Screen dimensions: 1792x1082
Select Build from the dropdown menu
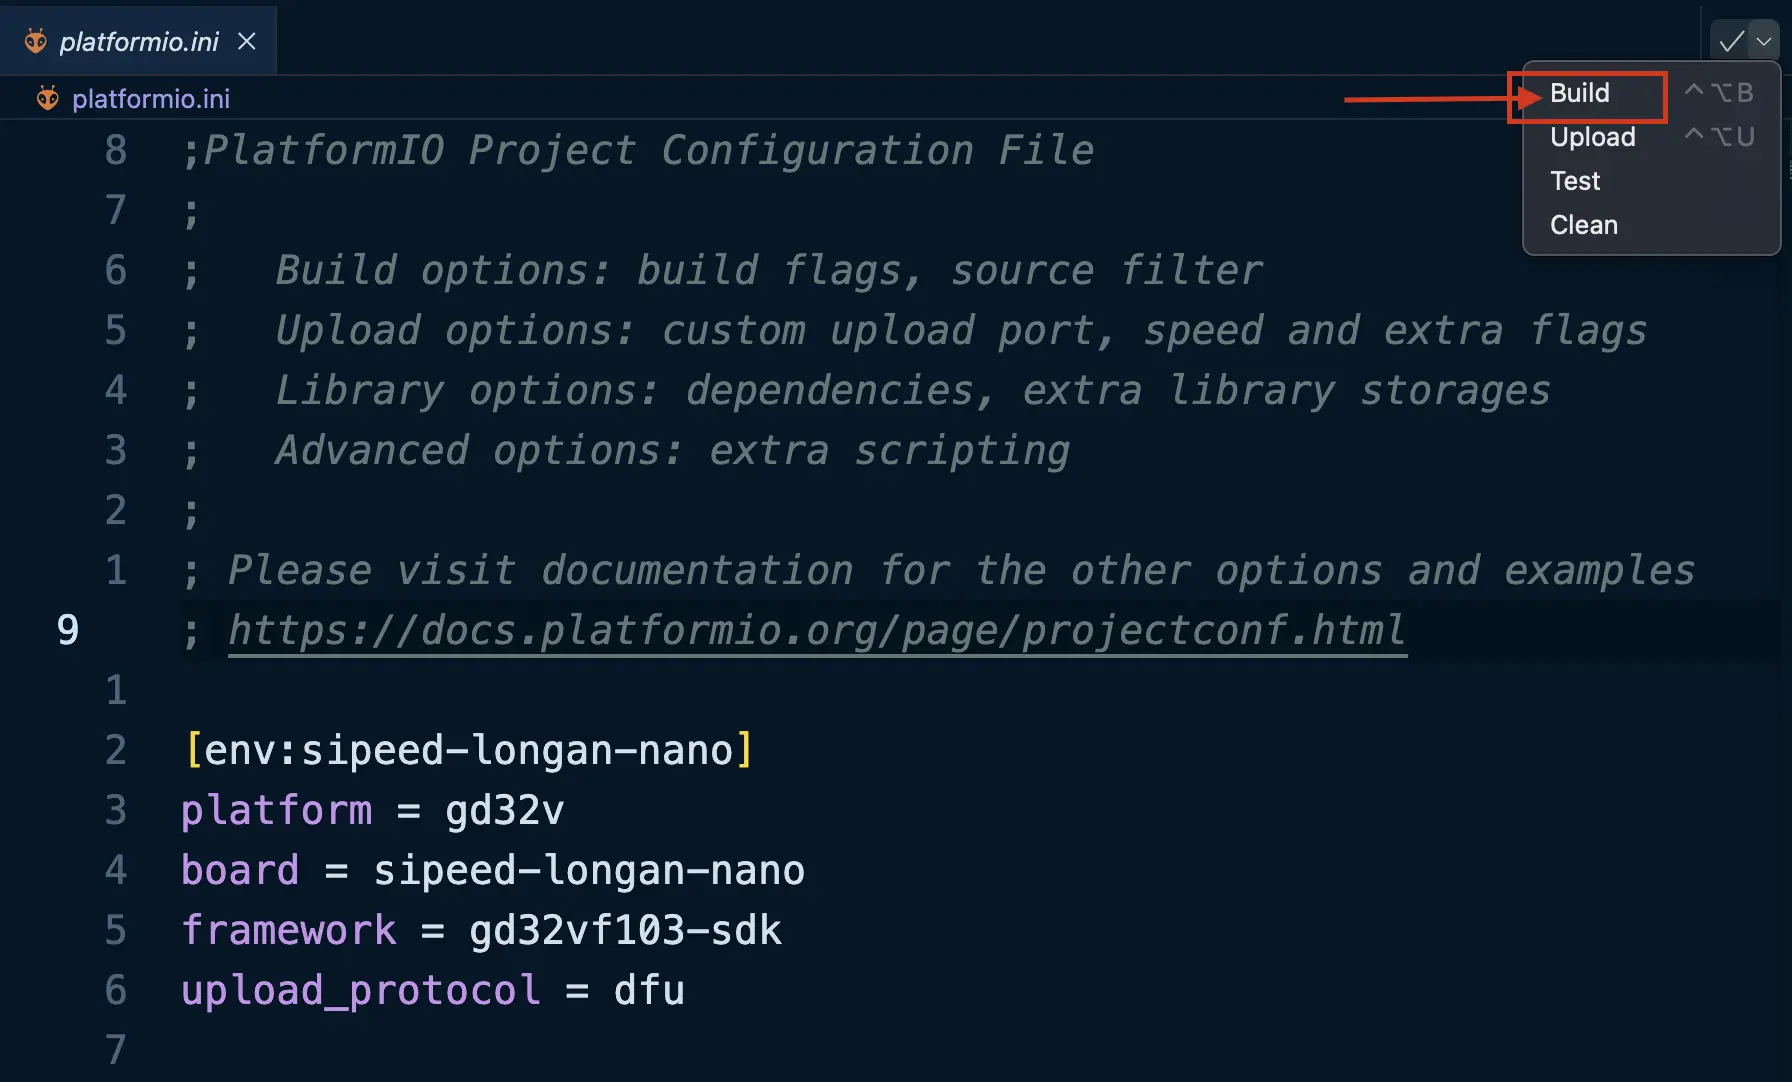pos(1580,93)
